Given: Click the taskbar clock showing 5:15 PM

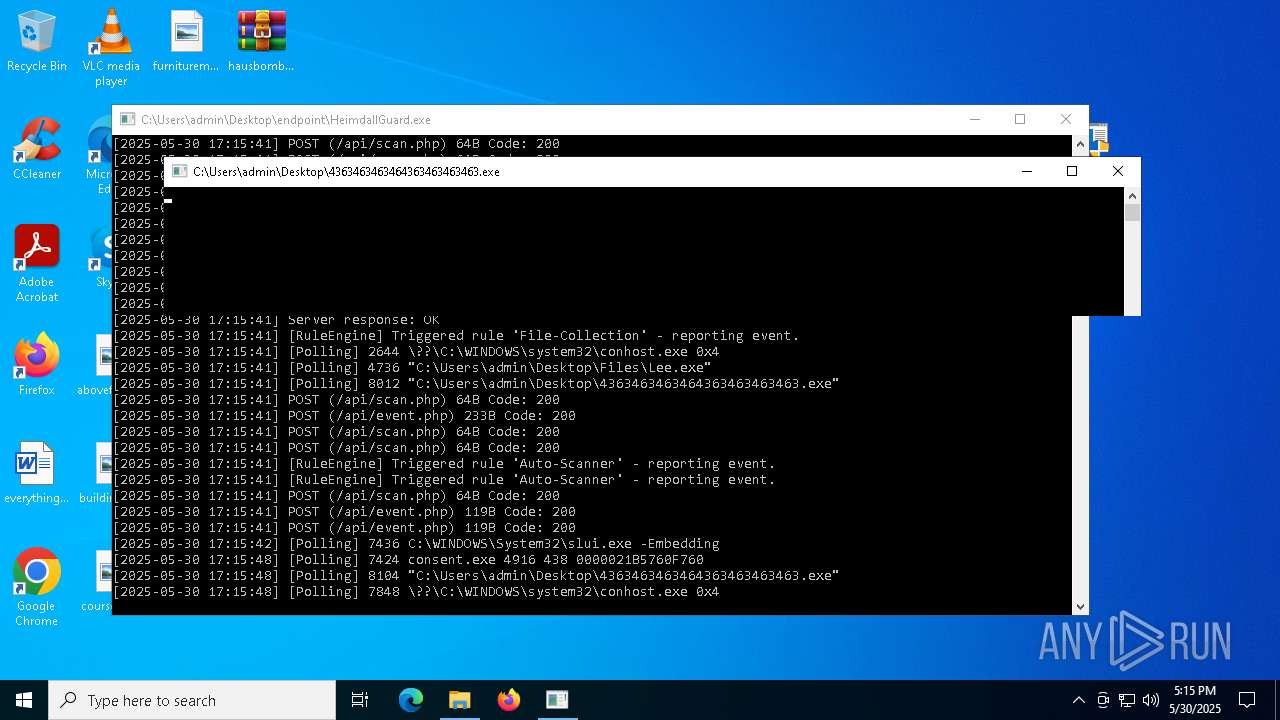Looking at the screenshot, I should point(1195,700).
